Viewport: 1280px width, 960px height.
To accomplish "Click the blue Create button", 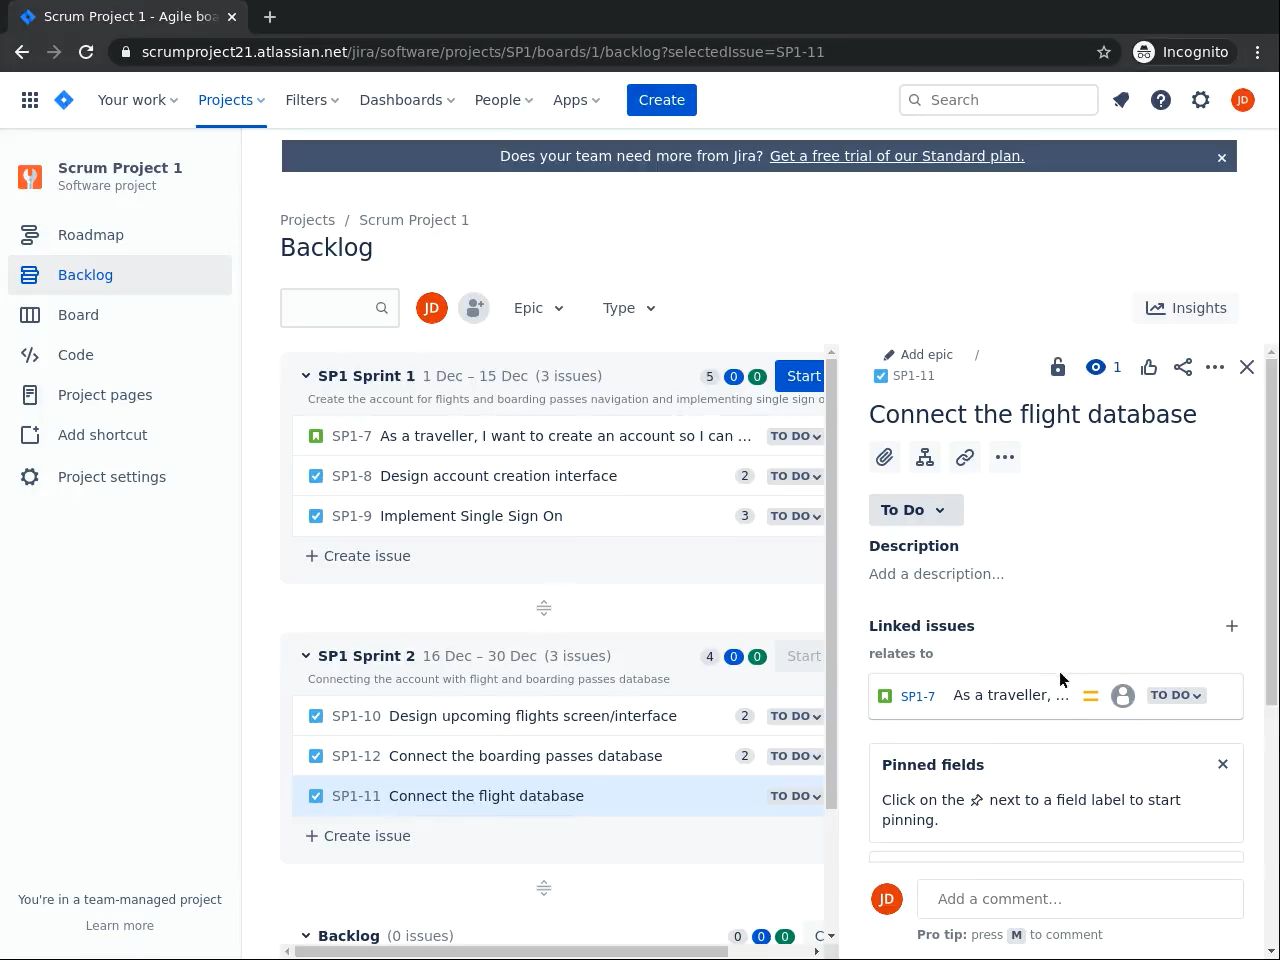I will click(661, 100).
